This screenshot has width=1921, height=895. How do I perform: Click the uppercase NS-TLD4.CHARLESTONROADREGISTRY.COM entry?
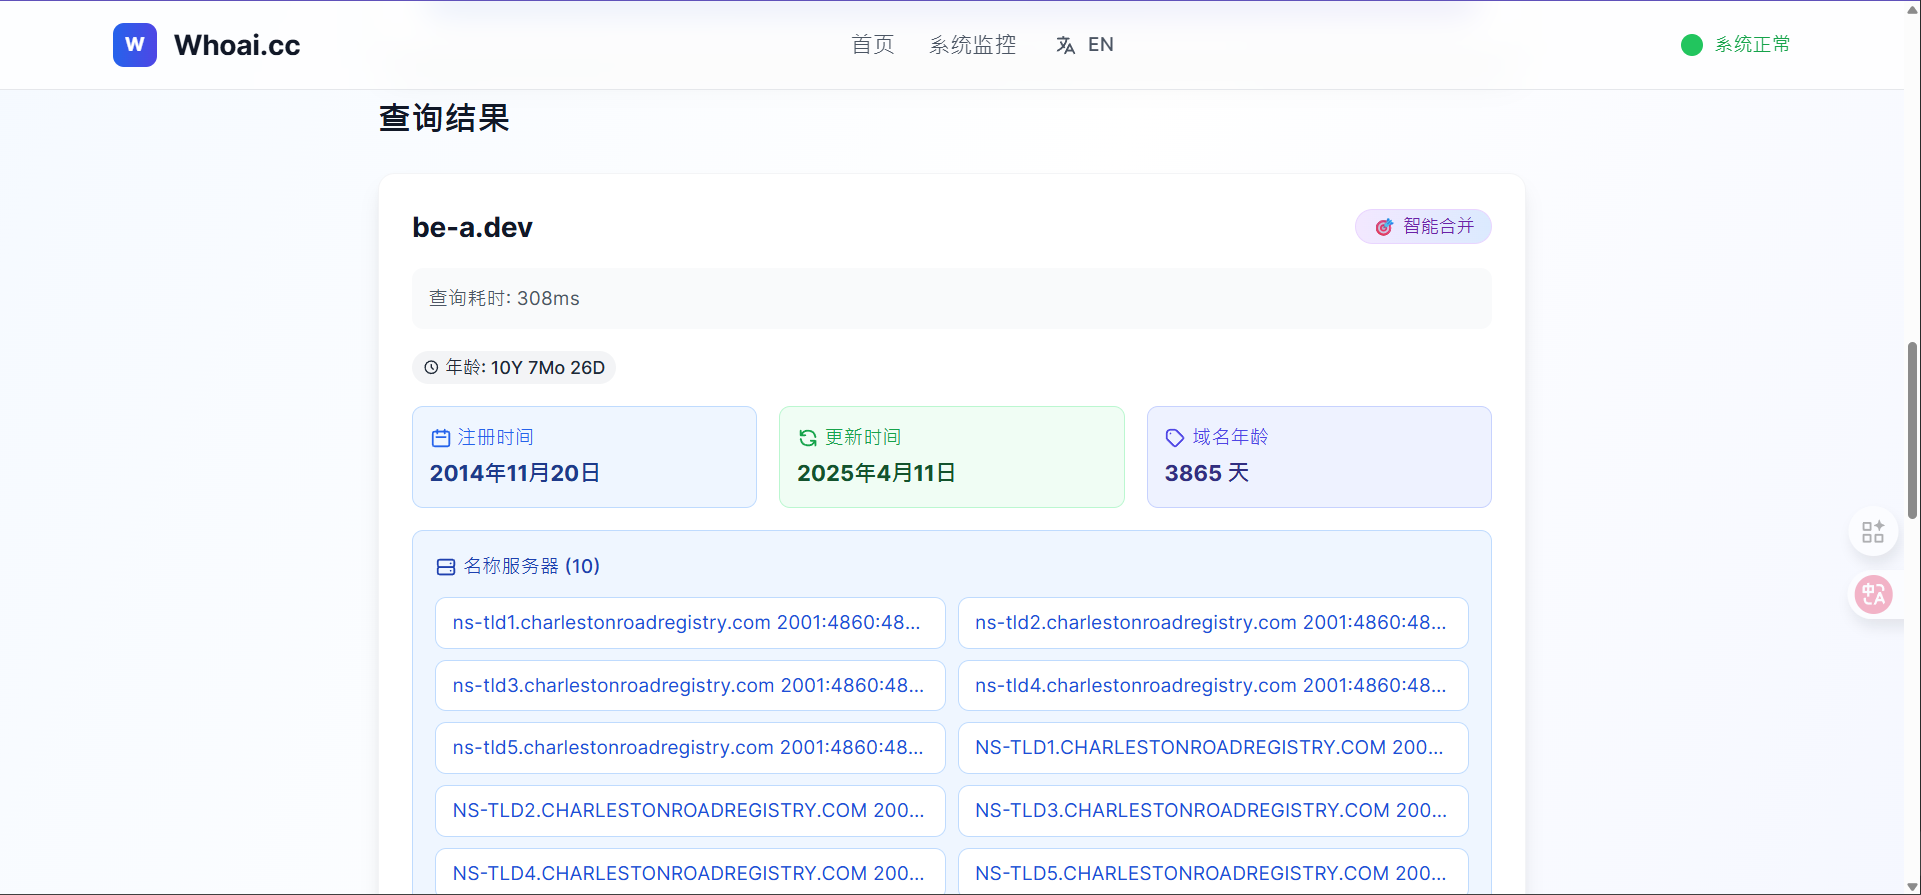click(690, 873)
